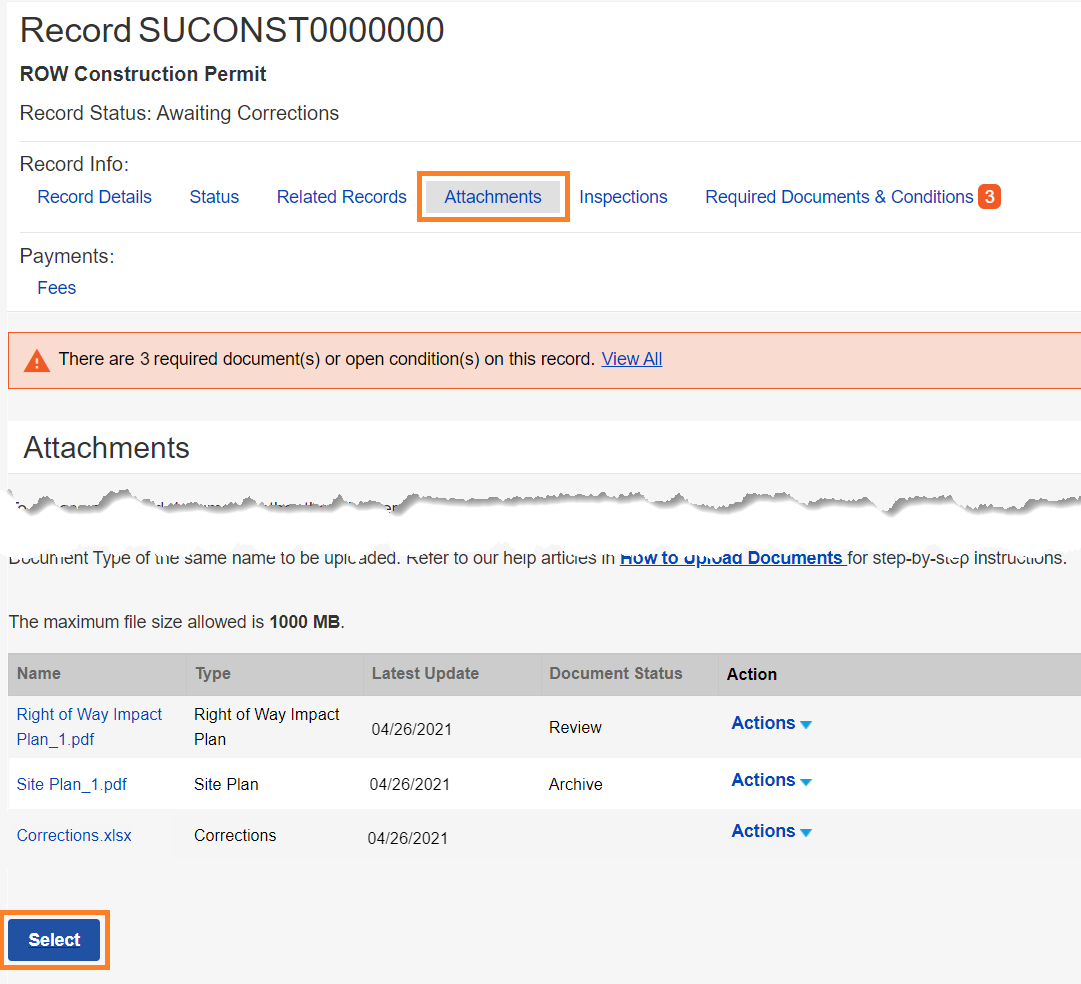Download Corrections.xlsx attachment

pyautogui.click(x=73, y=835)
